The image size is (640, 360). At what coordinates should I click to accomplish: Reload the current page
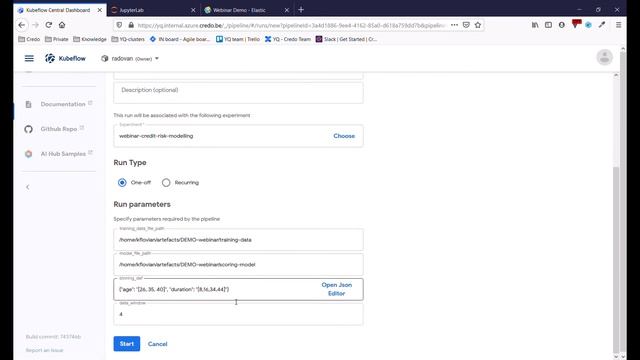tap(49, 25)
